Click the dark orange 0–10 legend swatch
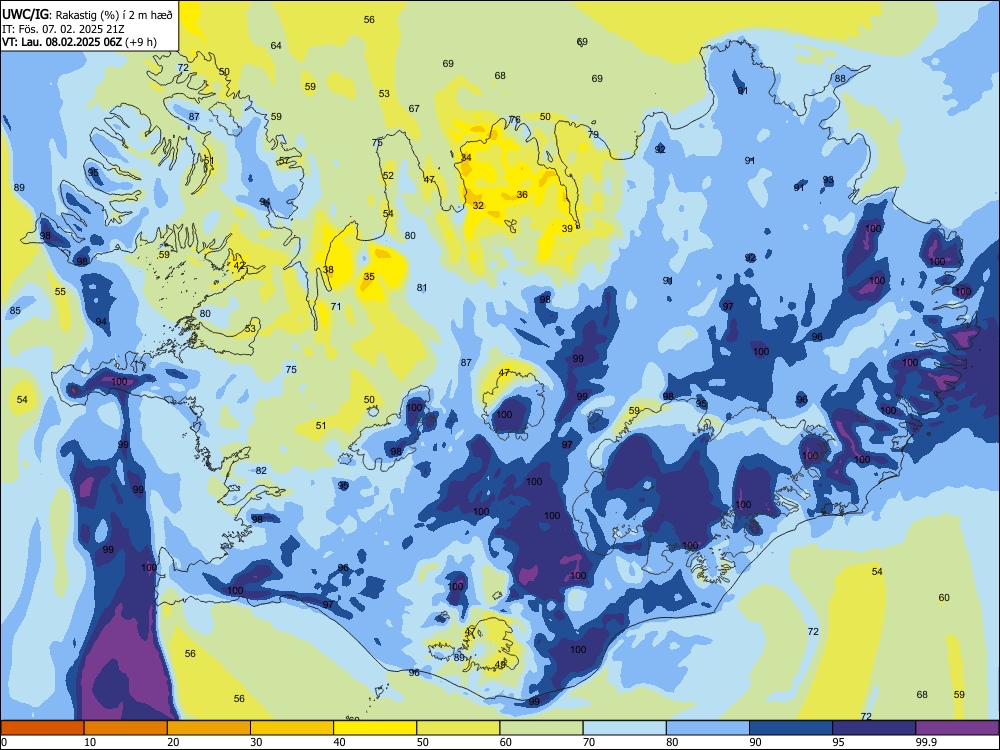The height and width of the screenshot is (750, 1000). 42,728
